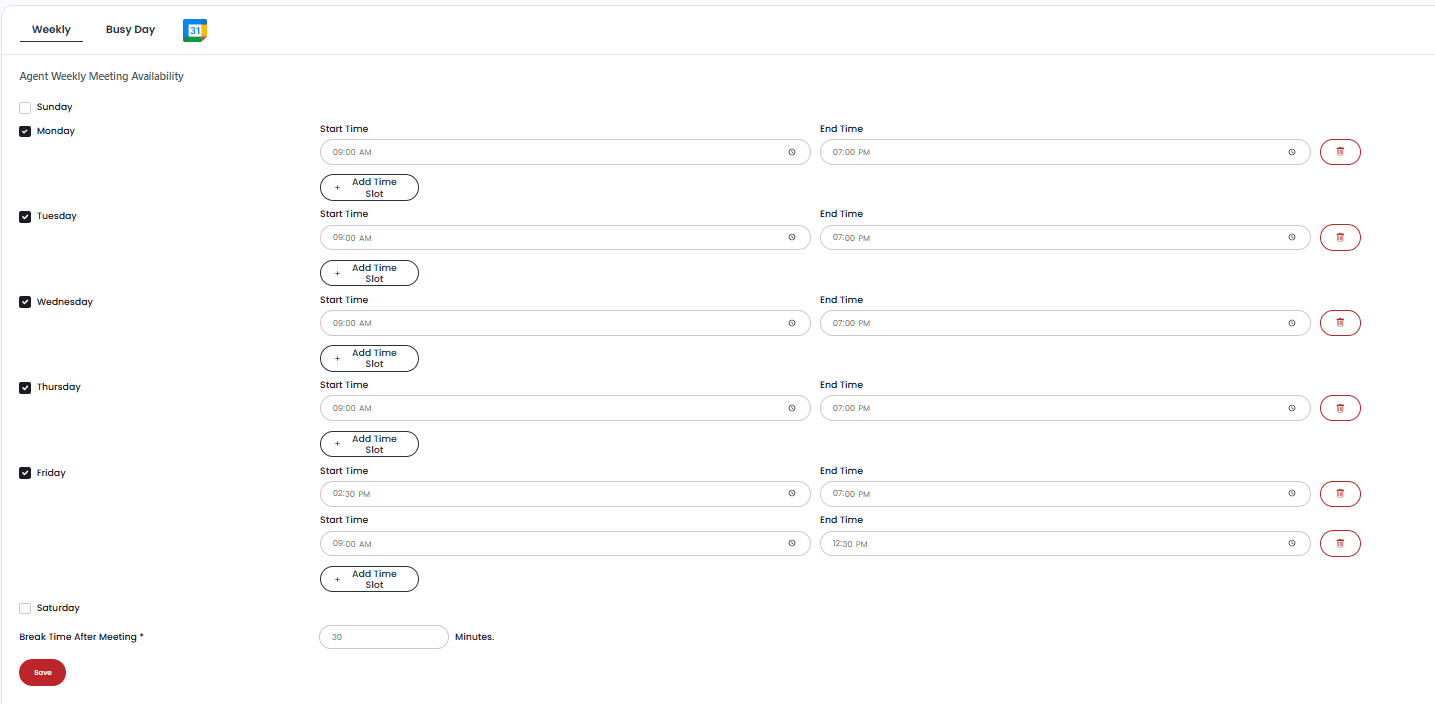Edit Thursday's 09:00 AM start time field
This screenshot has height=704, width=1435.
(x=565, y=408)
